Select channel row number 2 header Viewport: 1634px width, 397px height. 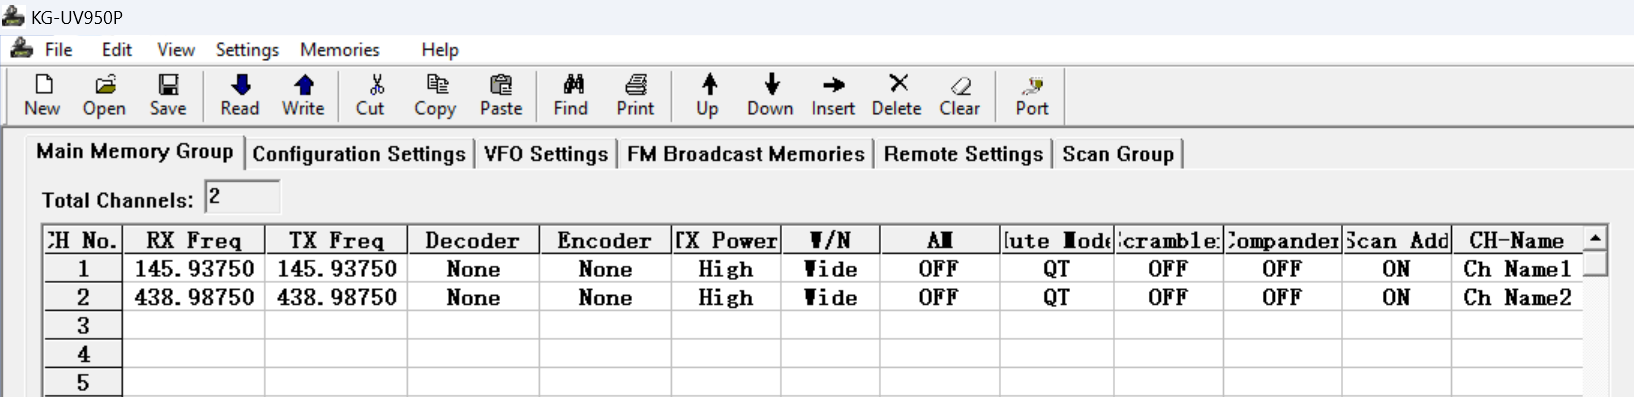tap(83, 297)
